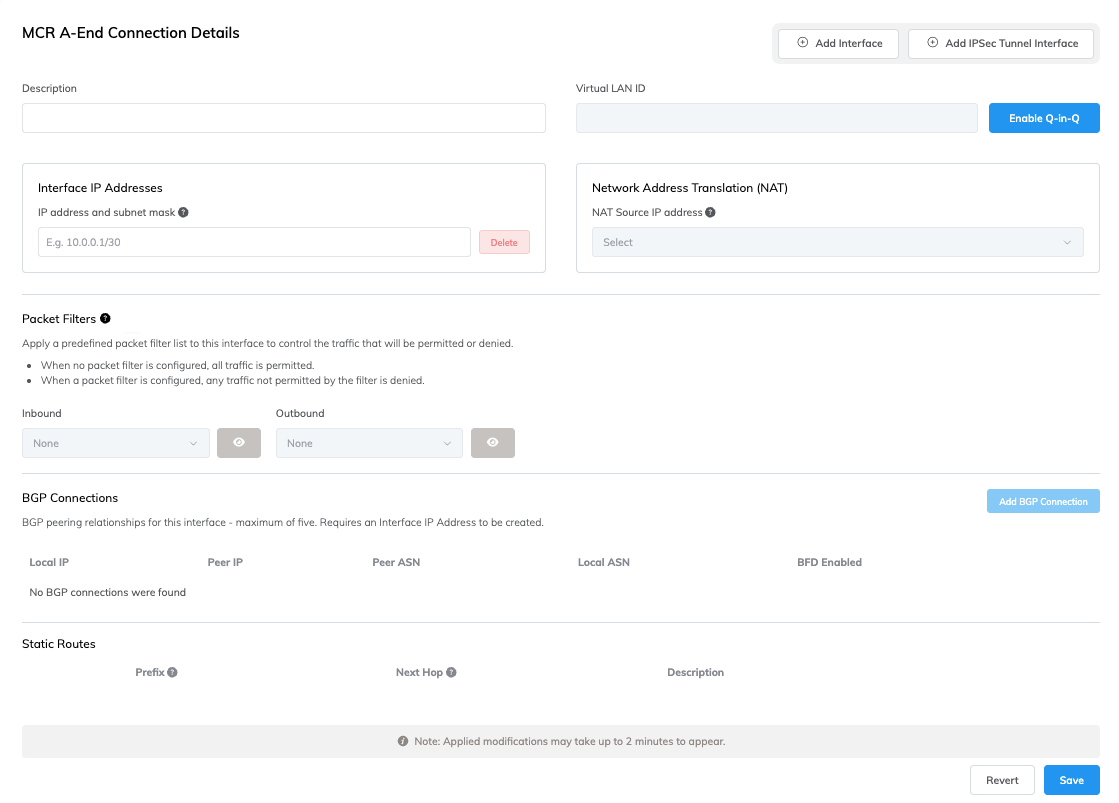
Task: Expand the Outbound packet filter dropdown
Action: (368, 443)
